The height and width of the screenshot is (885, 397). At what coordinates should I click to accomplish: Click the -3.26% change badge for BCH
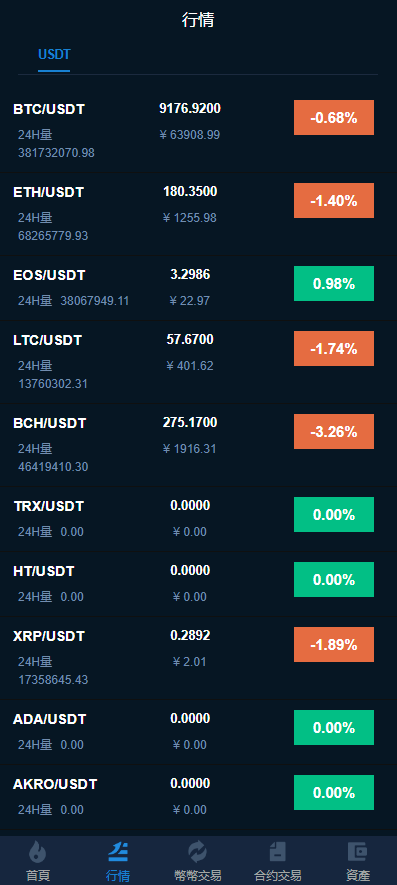pos(334,431)
